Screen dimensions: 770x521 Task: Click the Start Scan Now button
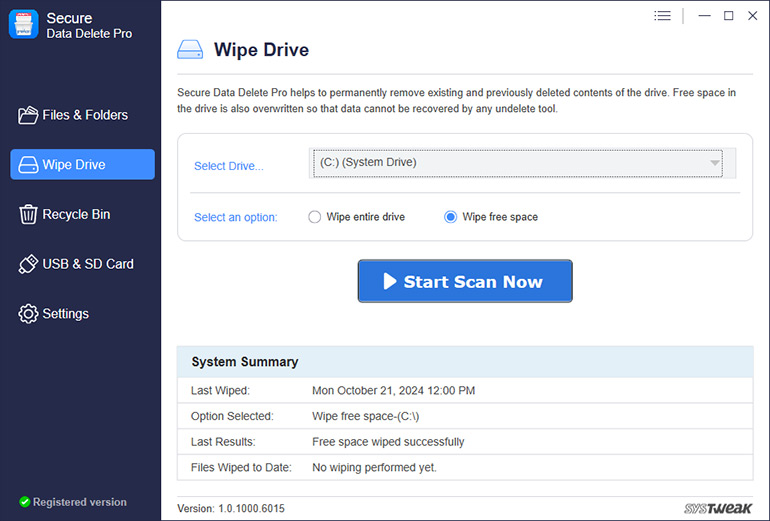[x=465, y=281]
